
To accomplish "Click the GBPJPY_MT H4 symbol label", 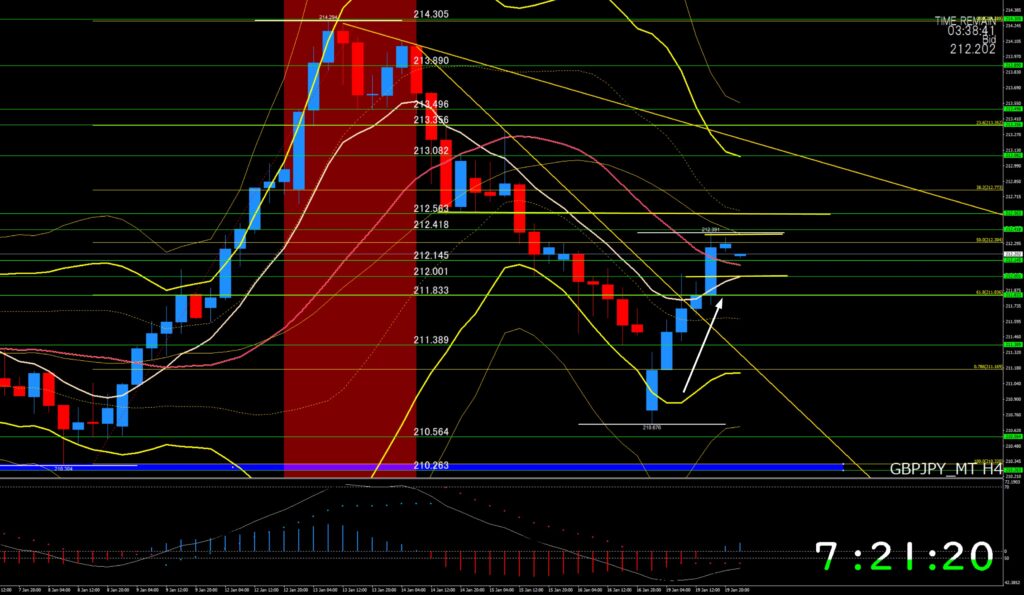I will coord(945,468).
